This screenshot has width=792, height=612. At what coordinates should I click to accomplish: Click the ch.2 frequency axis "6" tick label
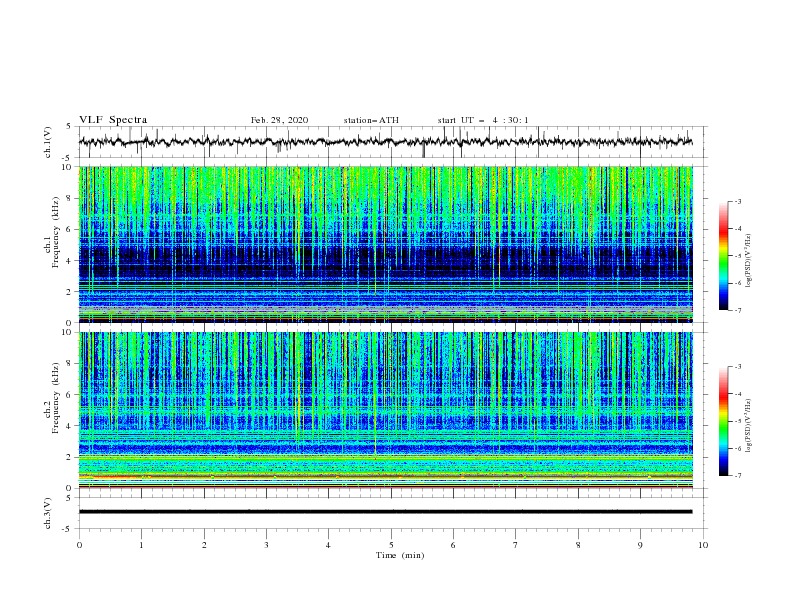pyautogui.click(x=71, y=395)
